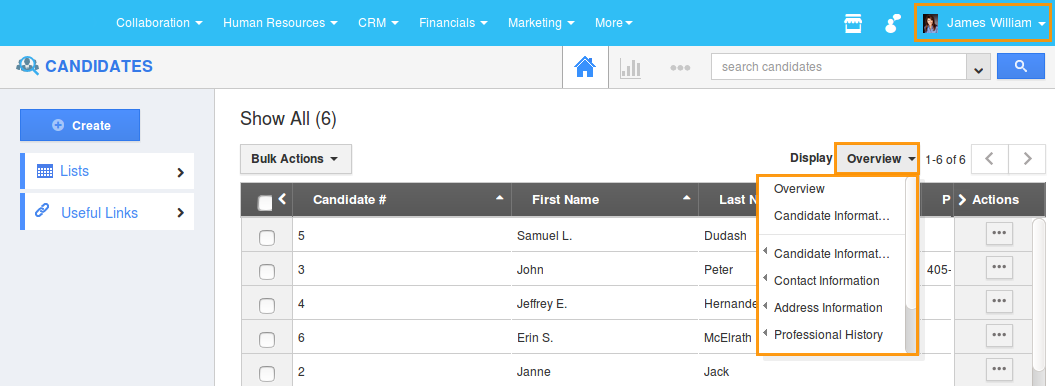The image size is (1055, 386).
Task: Open the More menu
Action: tap(614, 23)
